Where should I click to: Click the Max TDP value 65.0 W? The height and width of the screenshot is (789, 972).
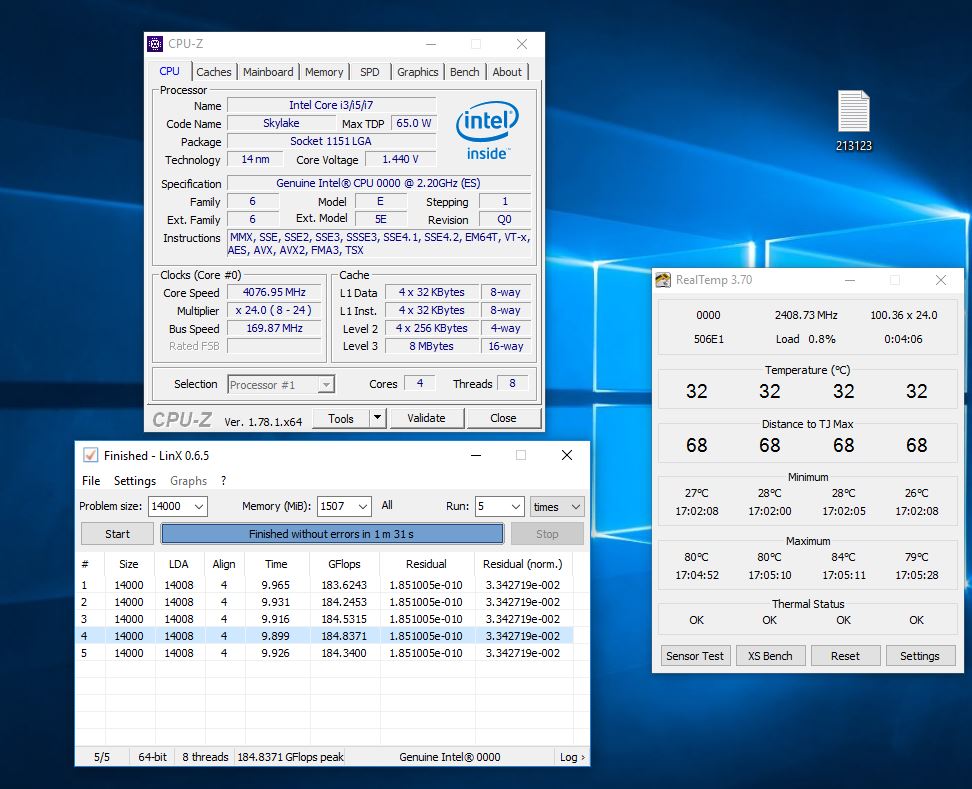[413, 123]
